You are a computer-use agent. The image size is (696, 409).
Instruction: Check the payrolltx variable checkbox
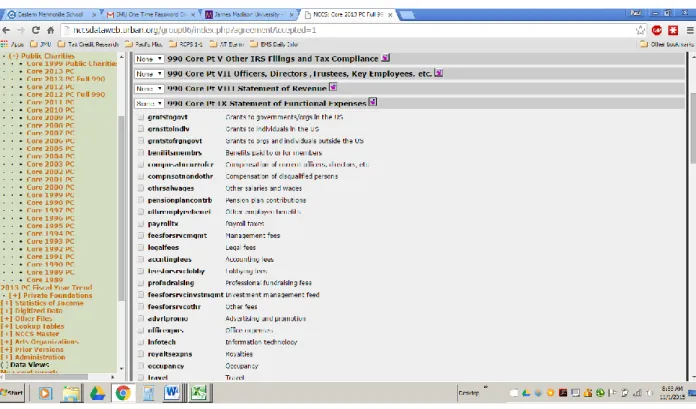(141, 224)
